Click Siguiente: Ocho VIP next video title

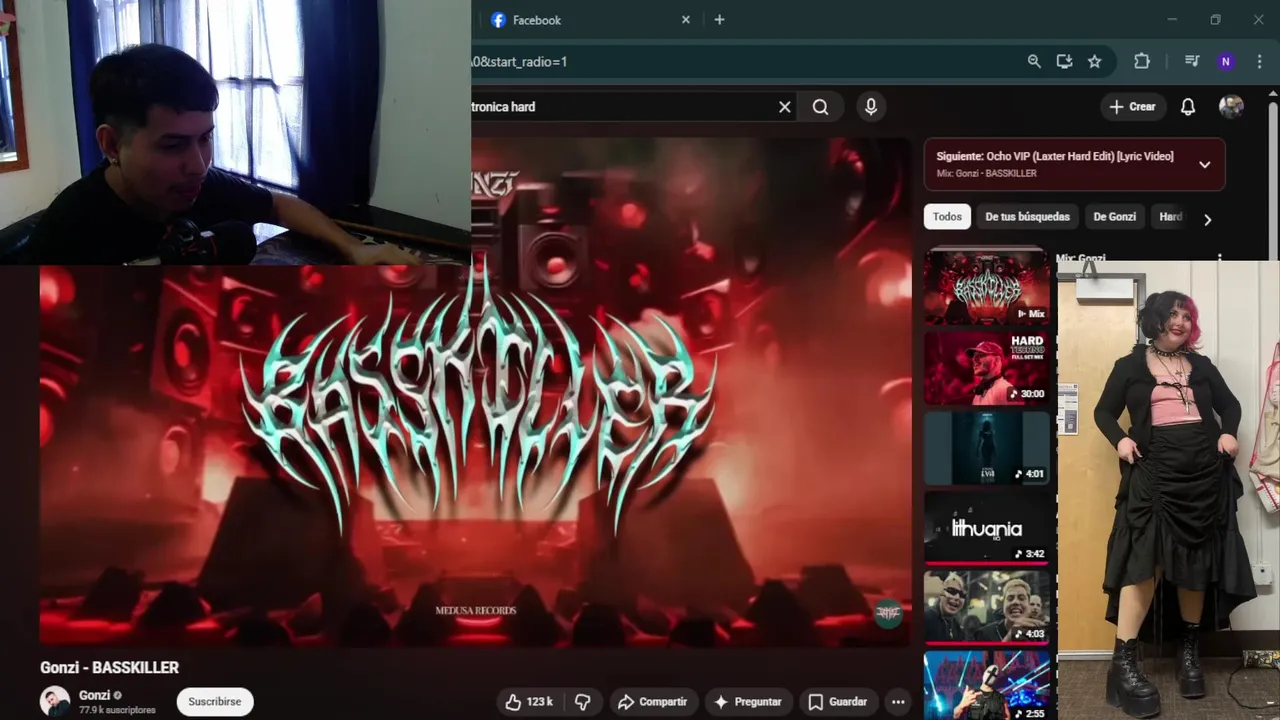pyautogui.click(x=1055, y=156)
